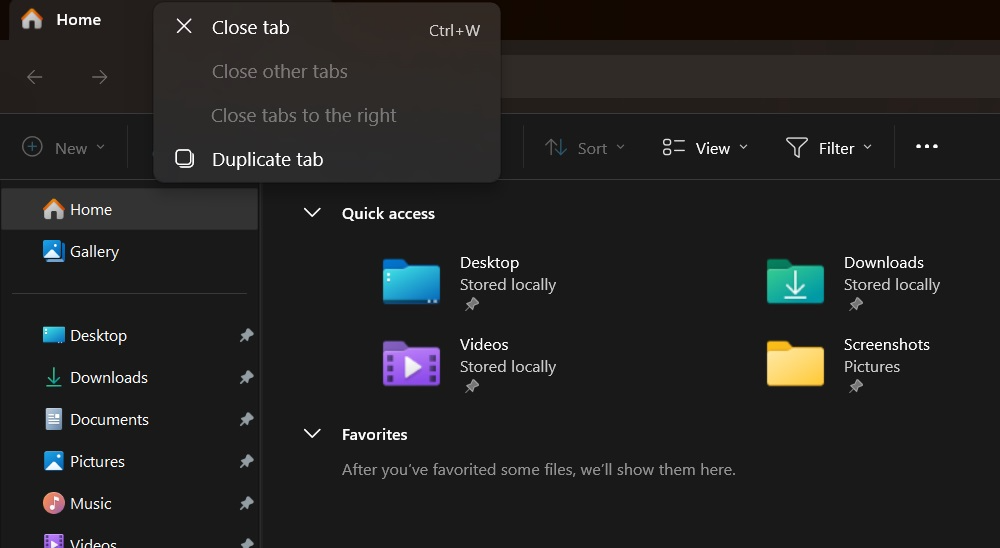Click the See more three-dots button
Image resolution: width=1000 pixels, height=548 pixels.
pos(927,147)
